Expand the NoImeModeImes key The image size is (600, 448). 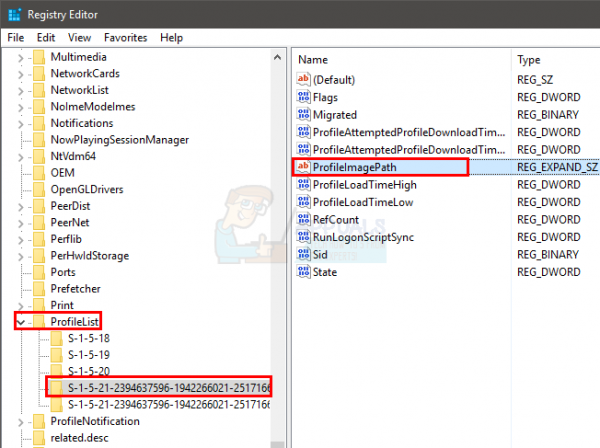[x=21, y=108]
